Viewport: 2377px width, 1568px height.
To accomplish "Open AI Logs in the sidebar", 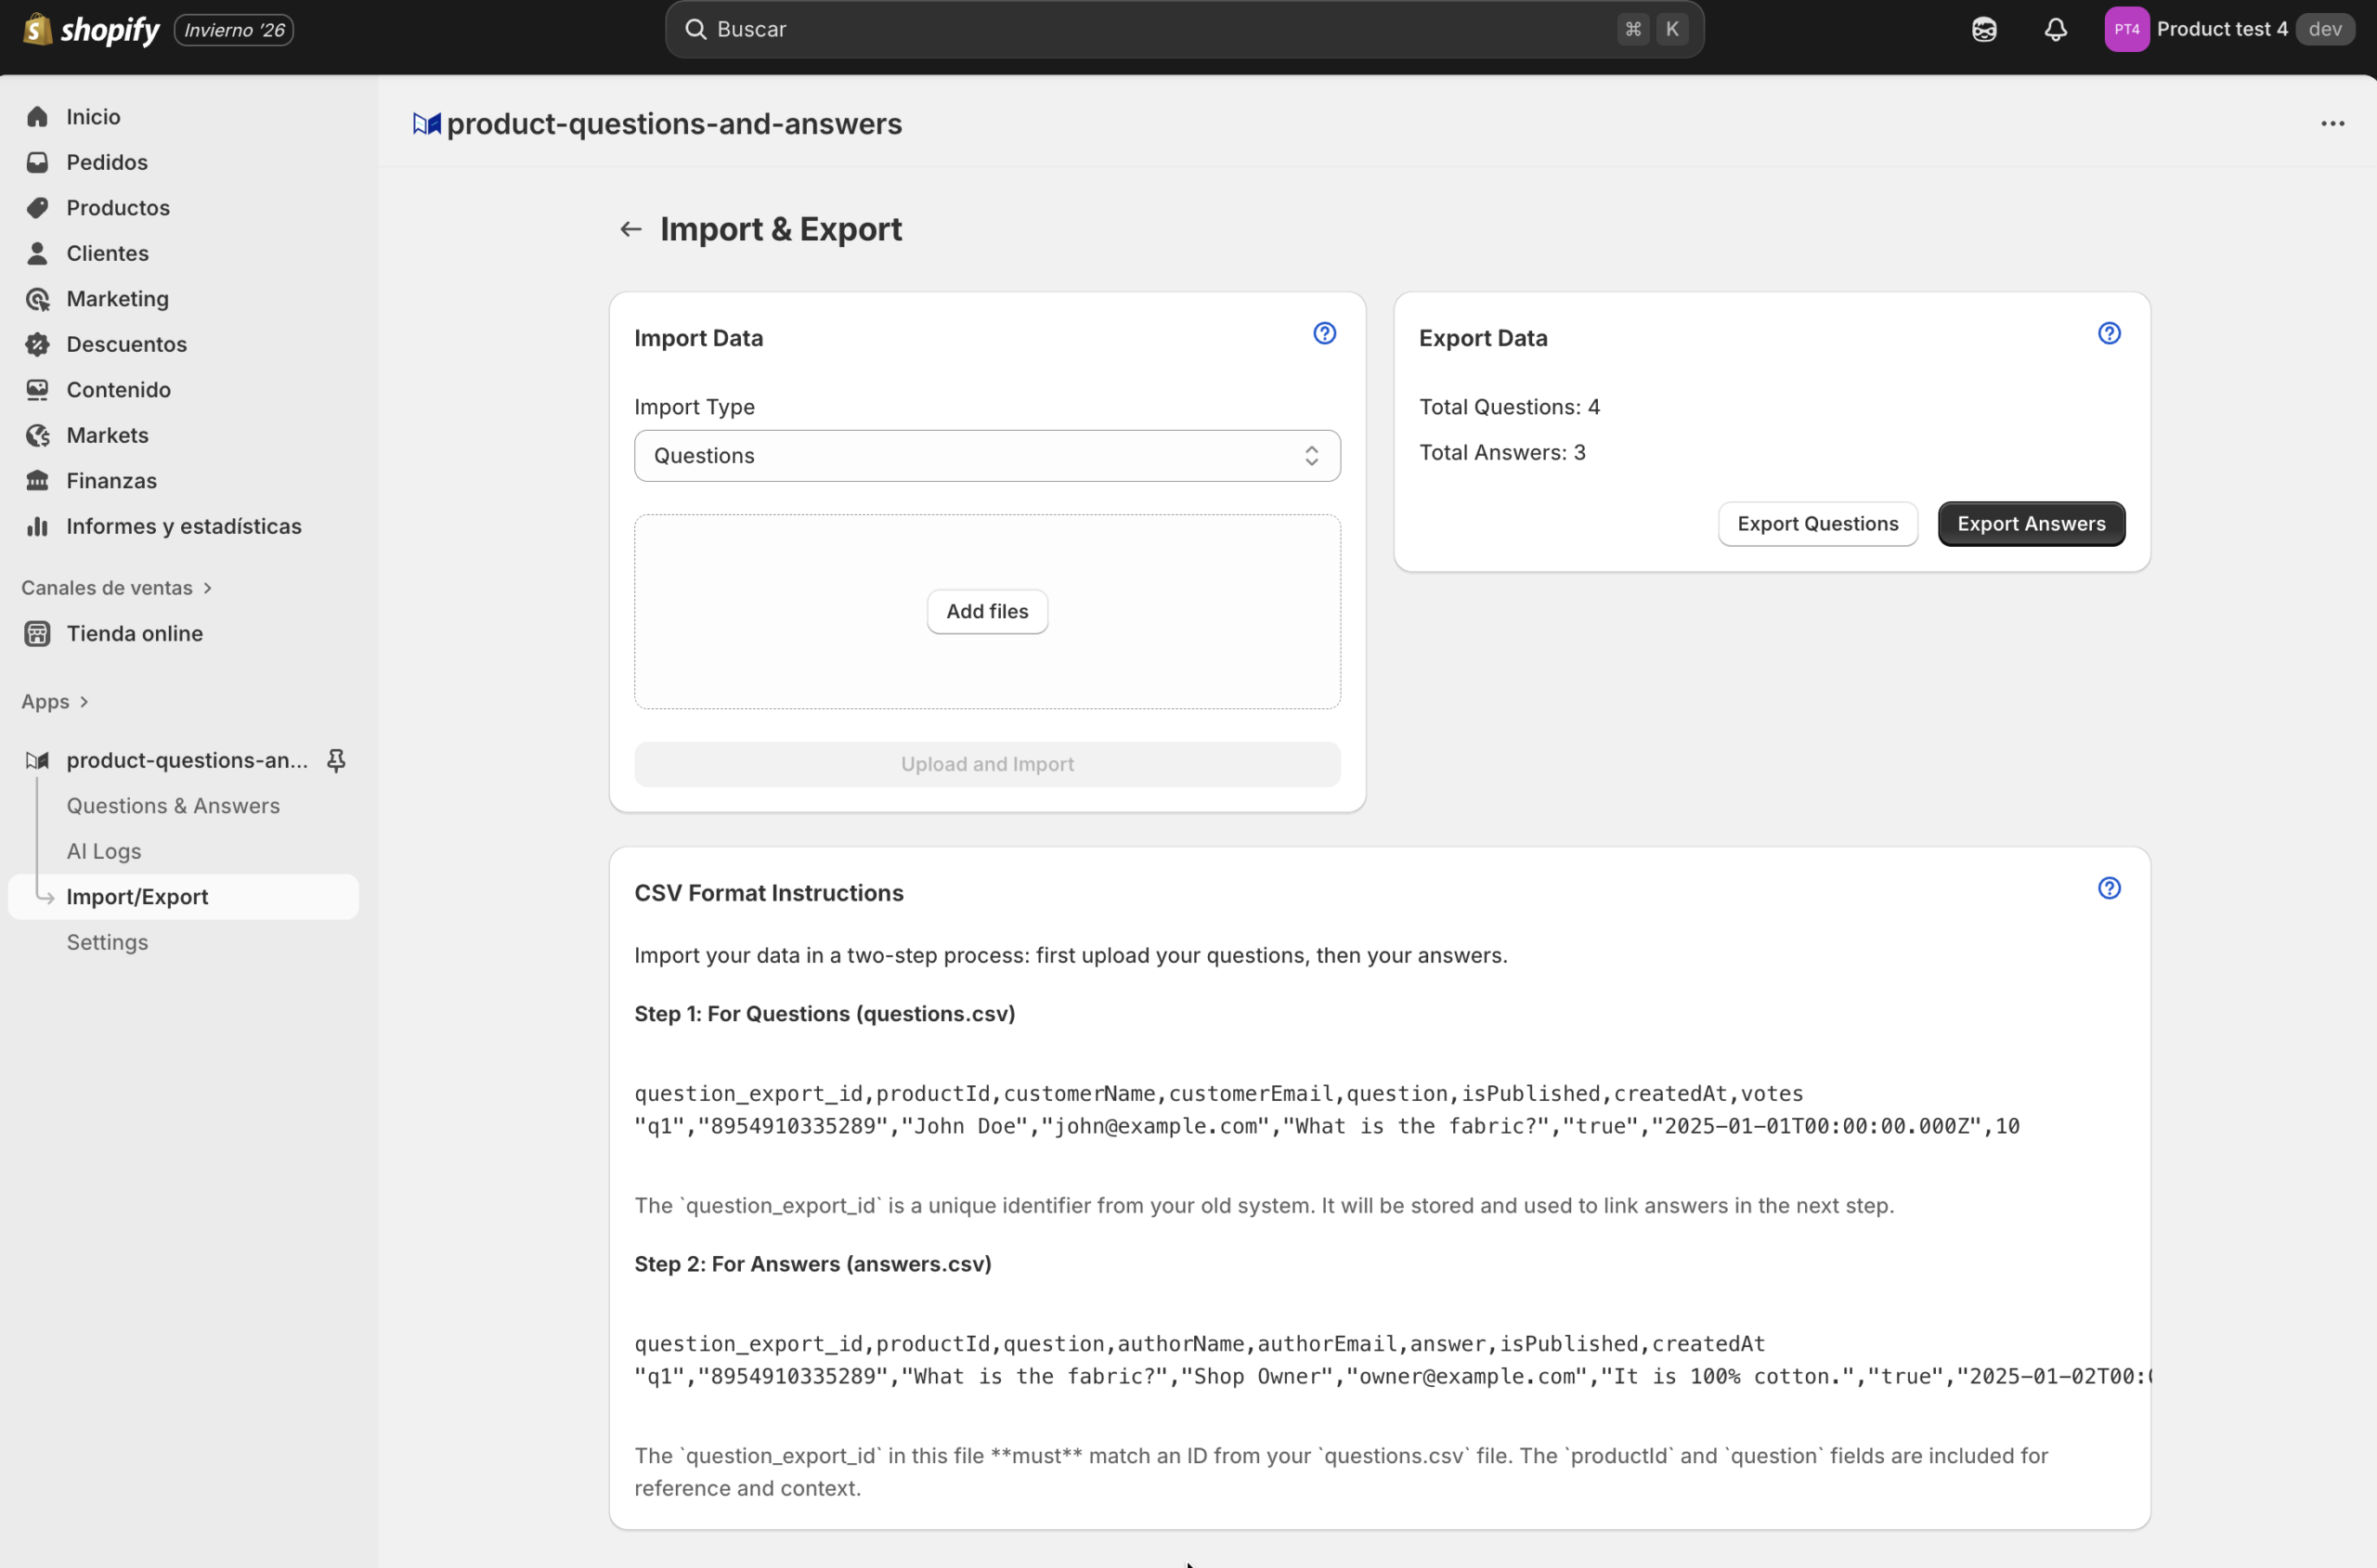I will [x=104, y=851].
